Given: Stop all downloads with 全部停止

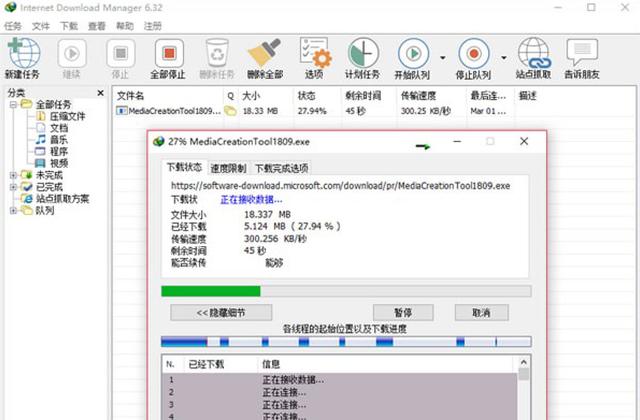Looking at the screenshot, I should point(169,53).
